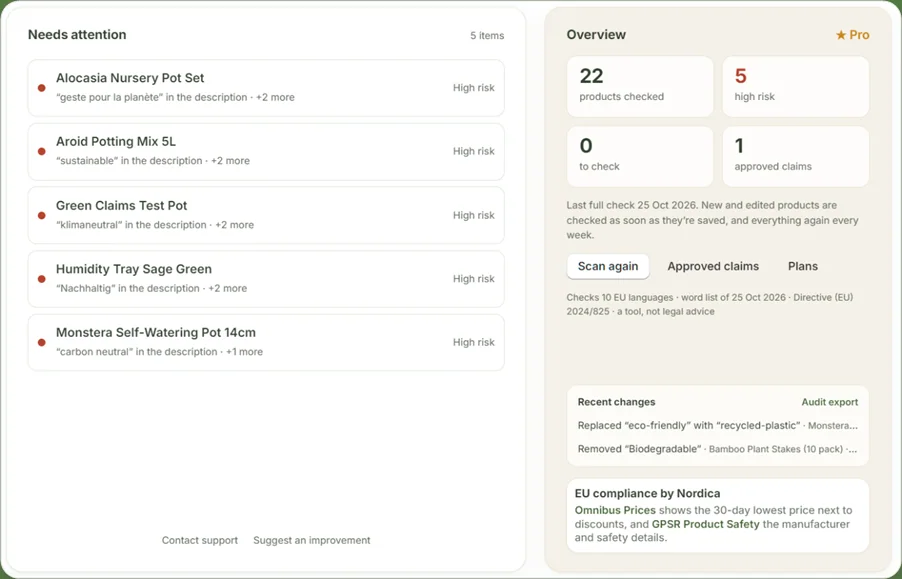Click the "sustainable" in the description line

point(152,161)
